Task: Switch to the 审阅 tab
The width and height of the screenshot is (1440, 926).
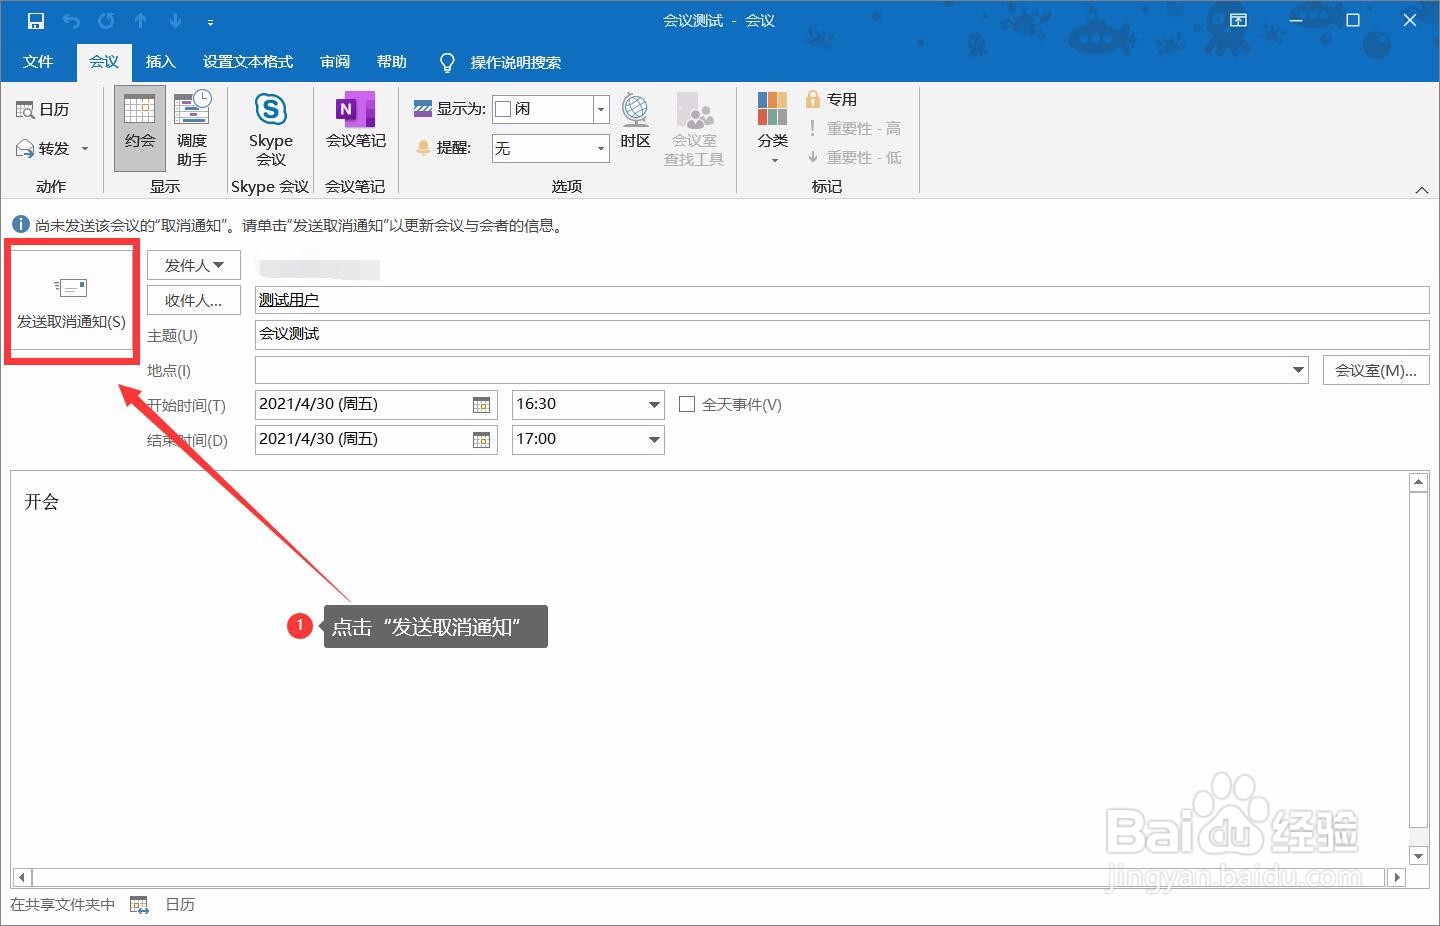Action: (335, 62)
